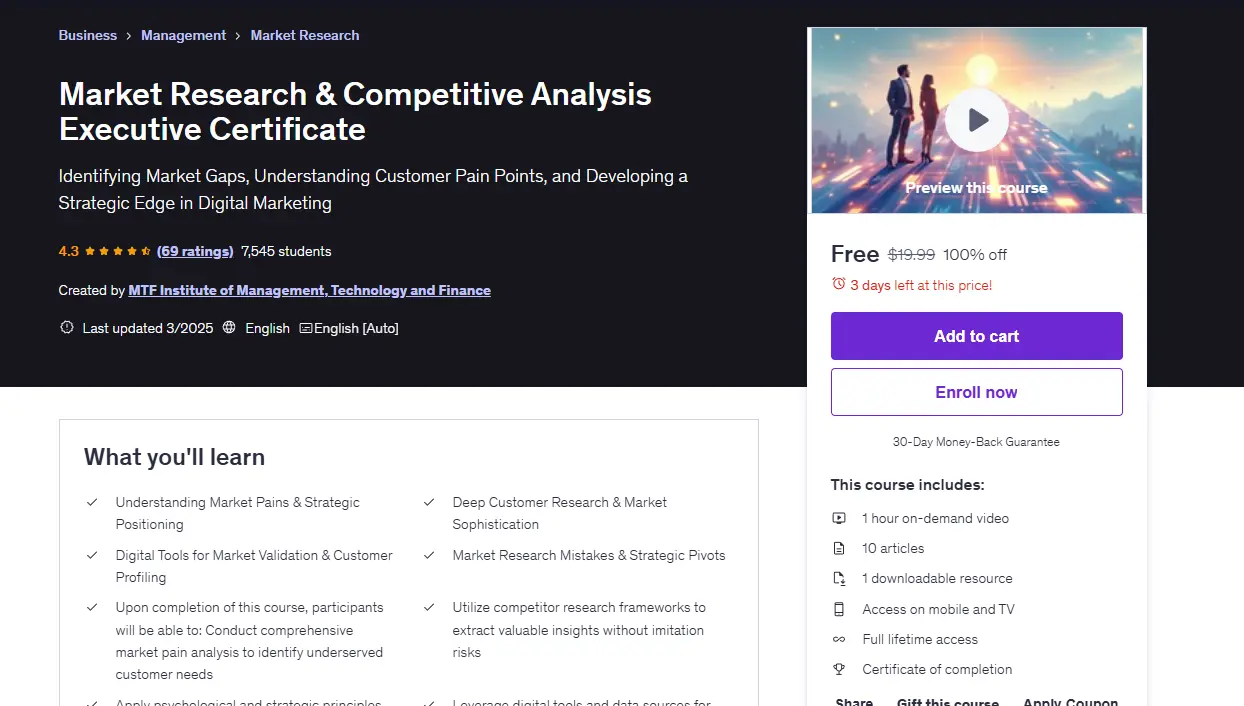Click 1 downloadable resource text
Image resolution: width=1244 pixels, height=706 pixels.
coord(937,578)
